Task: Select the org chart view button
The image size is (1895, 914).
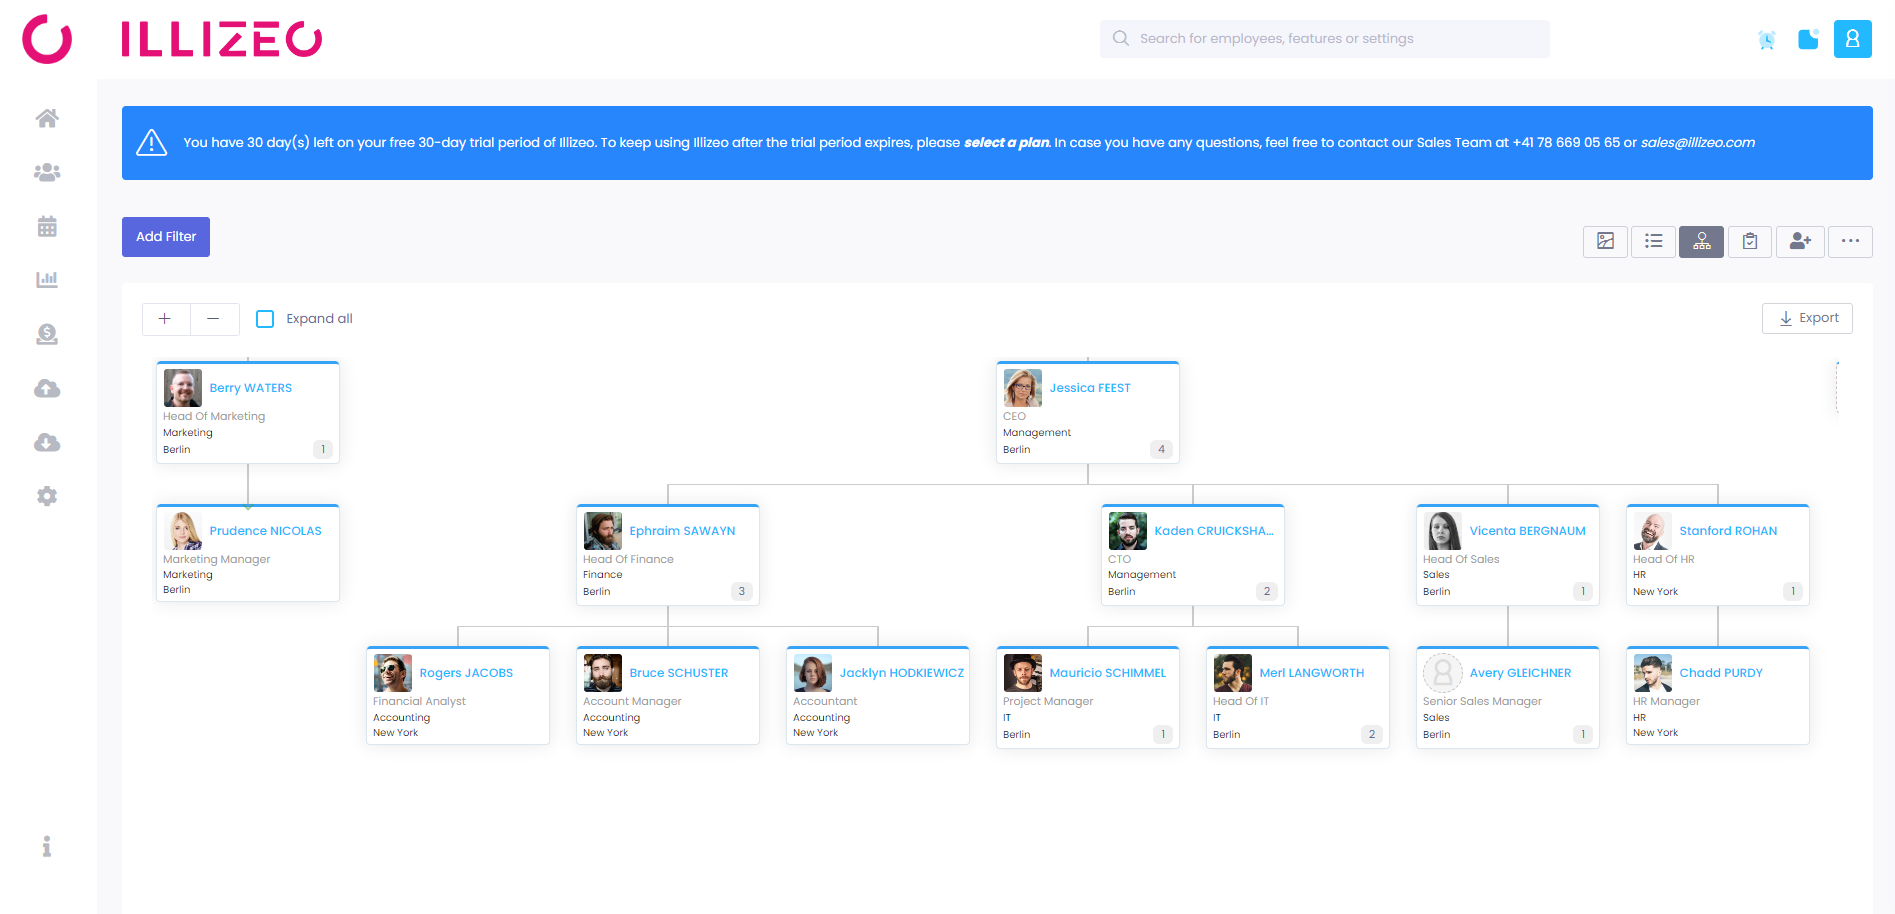Action: 1701,241
